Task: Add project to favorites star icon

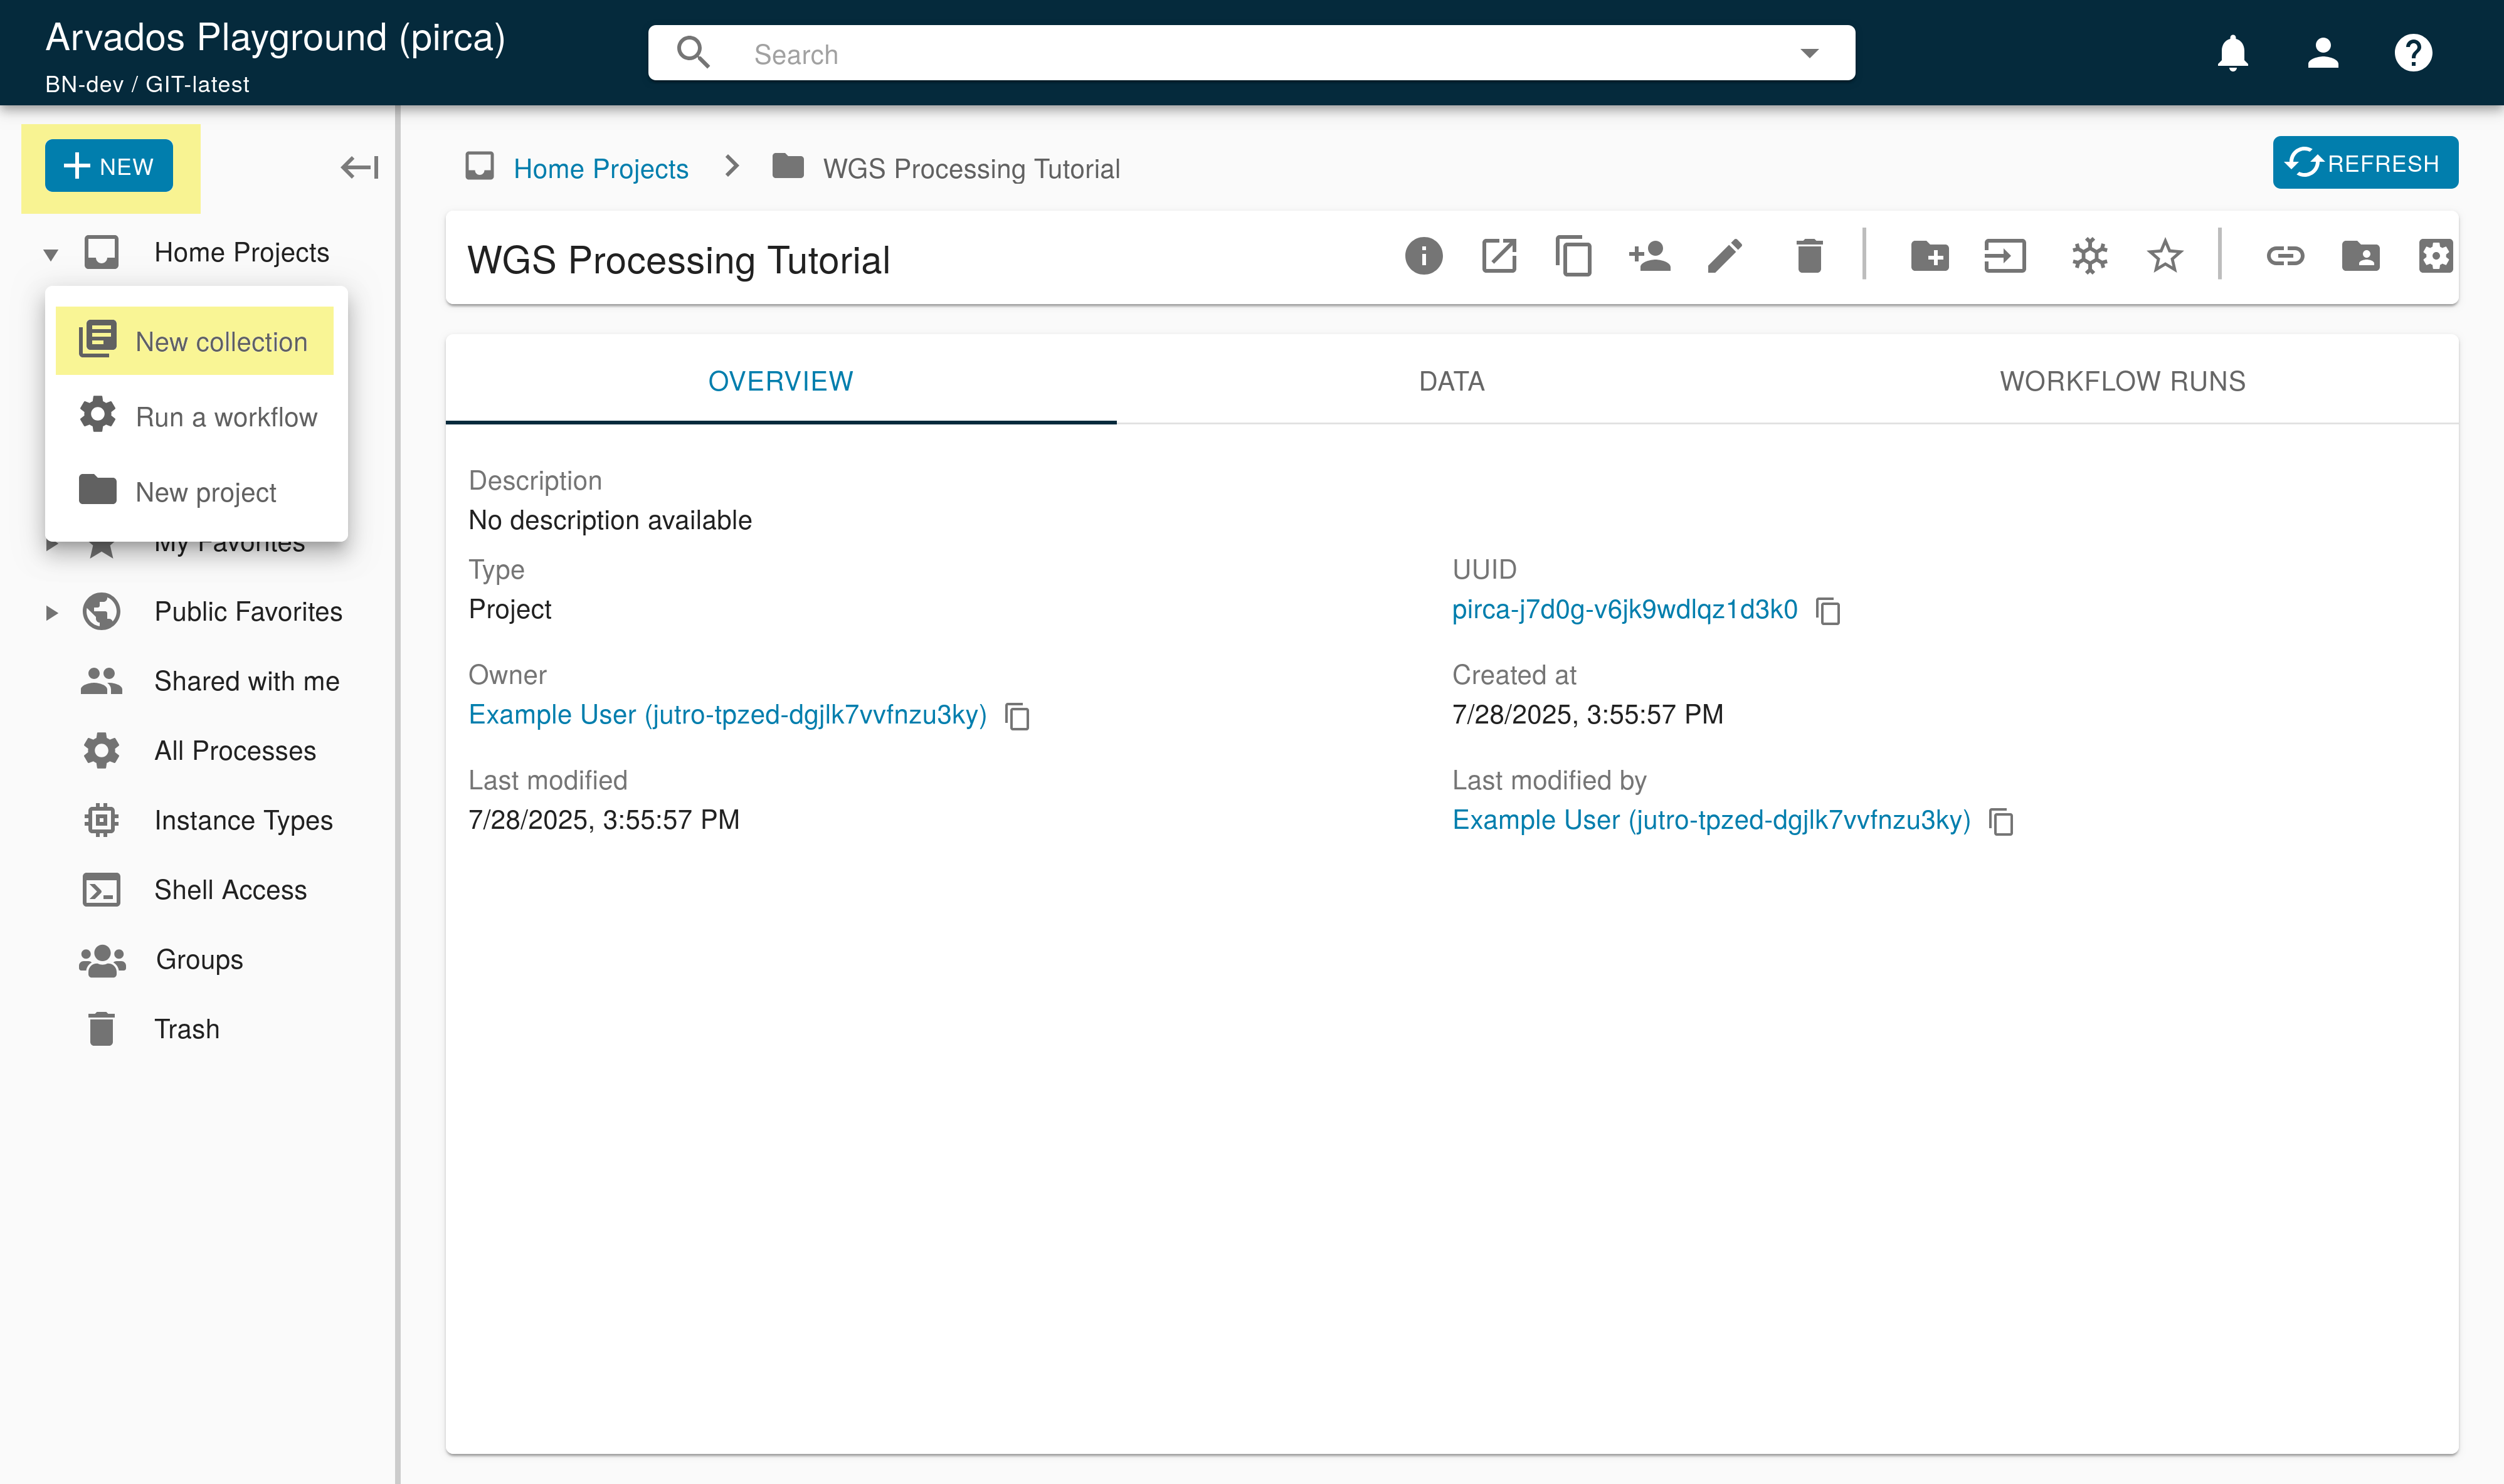Action: point(2164,256)
